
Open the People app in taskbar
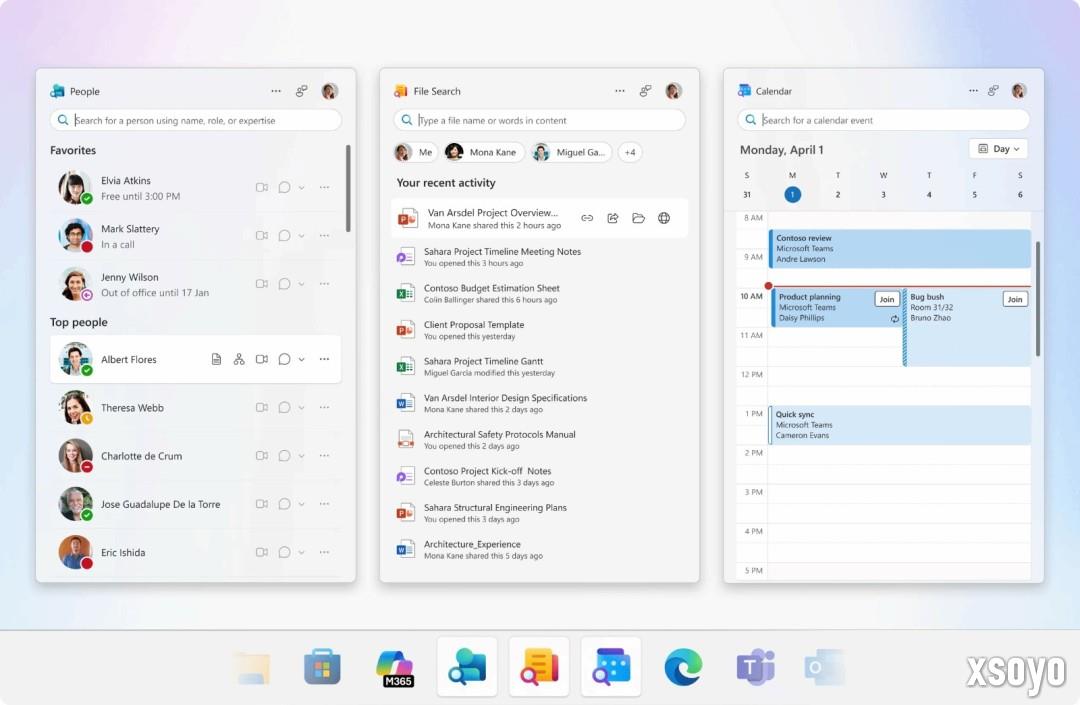(467, 667)
